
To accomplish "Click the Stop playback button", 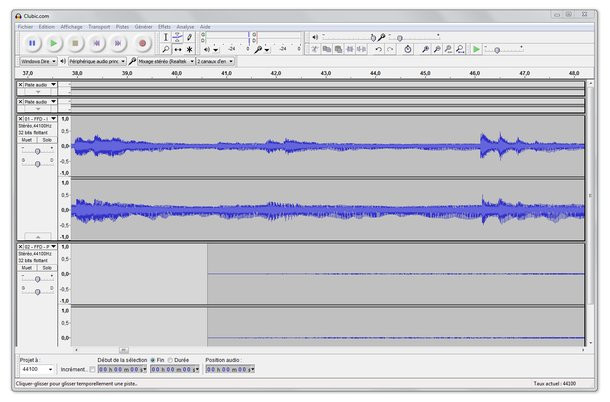I will point(76,43).
